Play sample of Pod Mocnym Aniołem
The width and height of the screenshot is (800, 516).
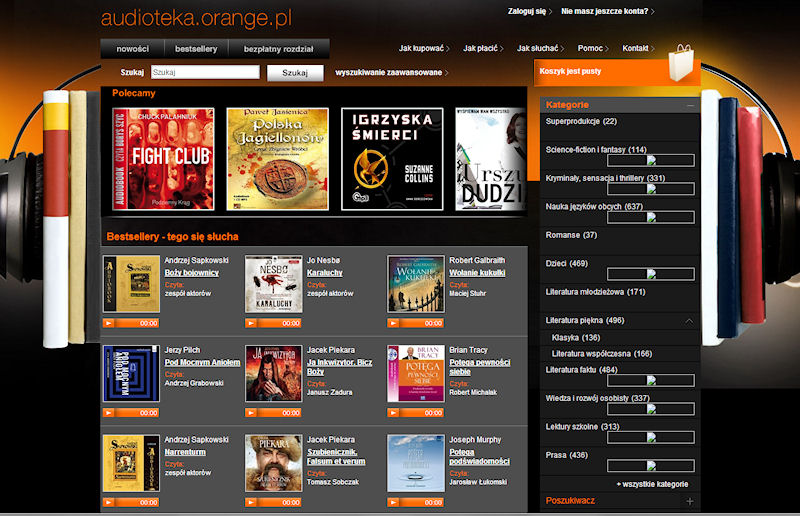coord(108,413)
